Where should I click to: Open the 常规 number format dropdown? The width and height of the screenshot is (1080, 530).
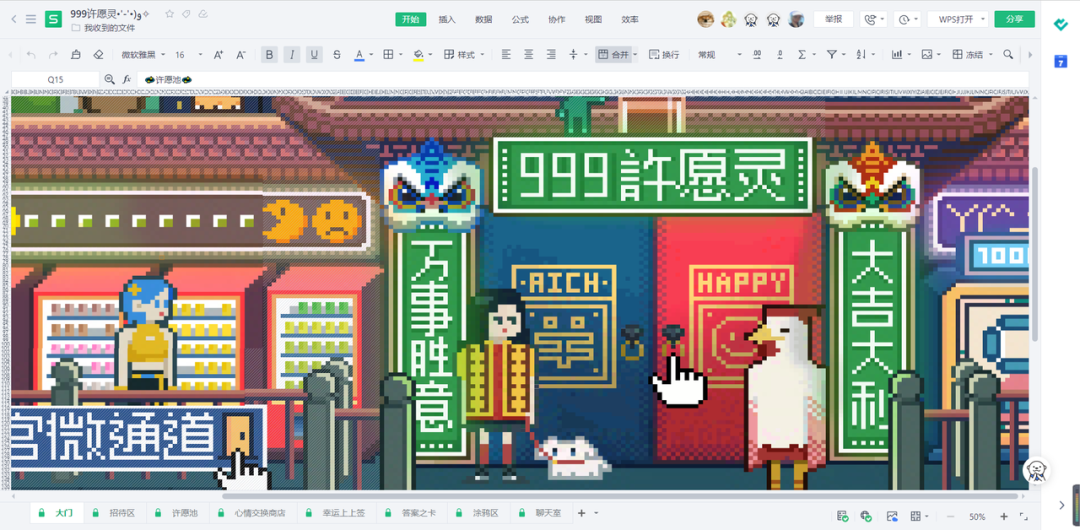point(720,54)
